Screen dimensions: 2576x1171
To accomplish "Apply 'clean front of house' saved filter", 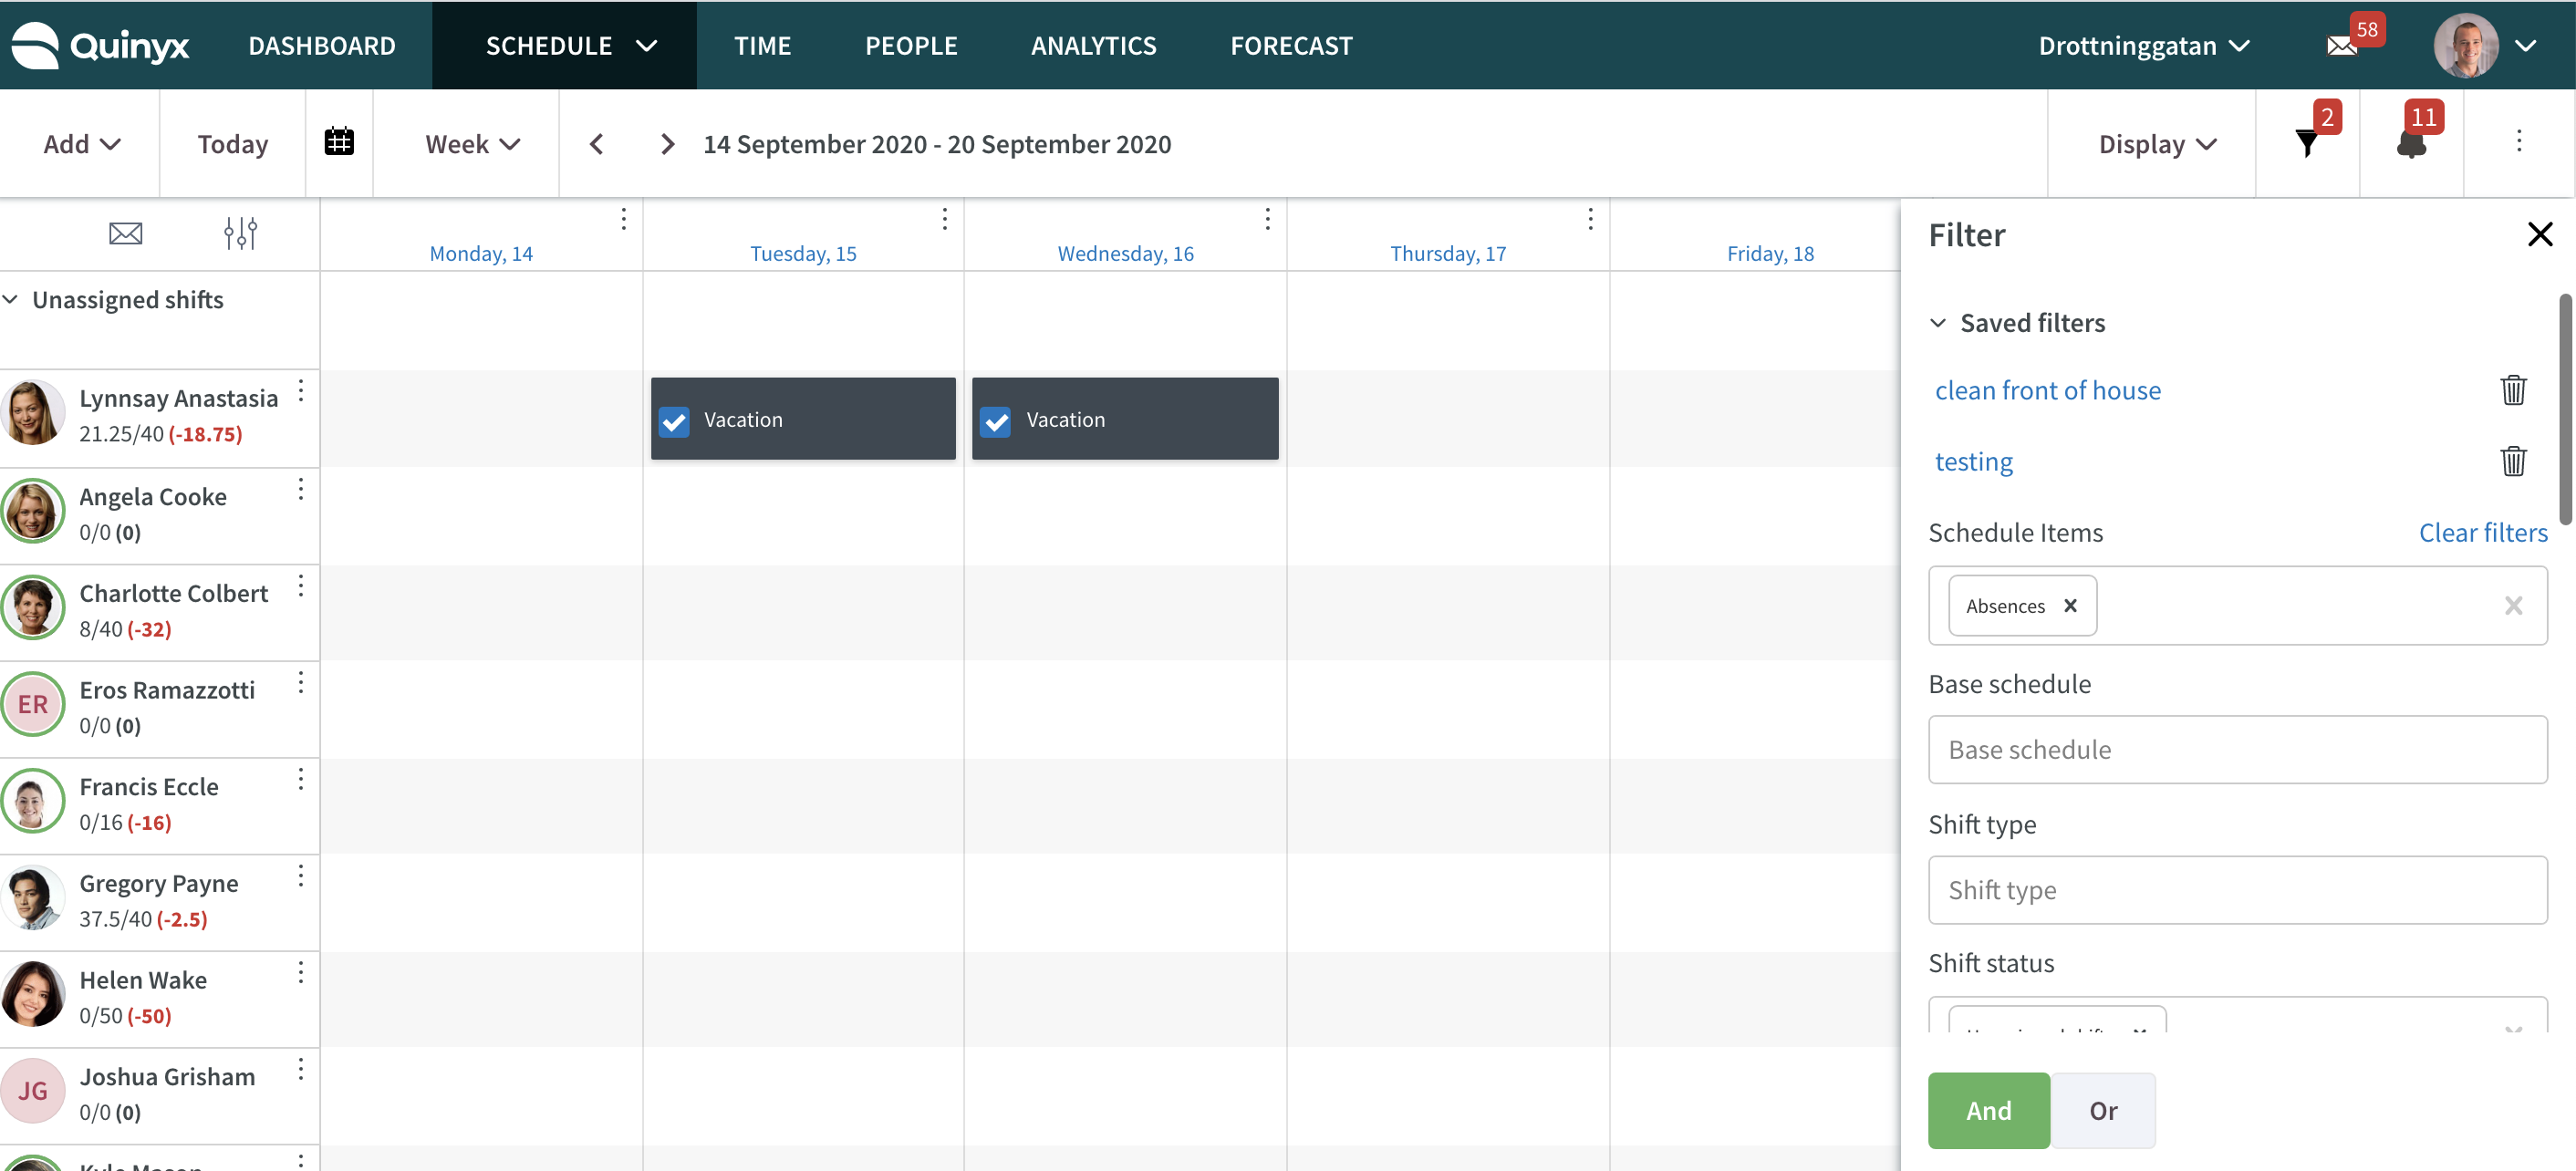I will click(2047, 390).
